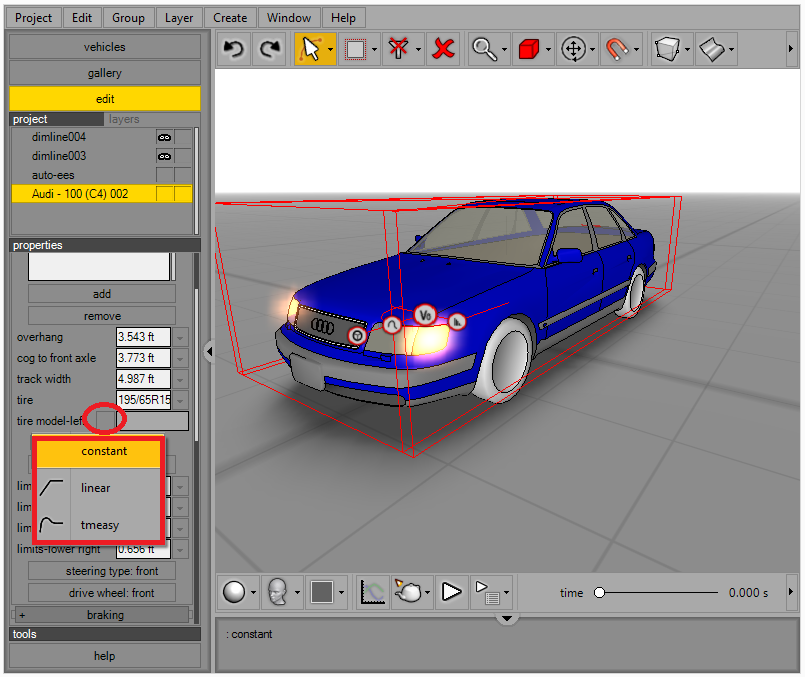The width and height of the screenshot is (805, 677).
Task: Open the Create menu
Action: pos(230,18)
